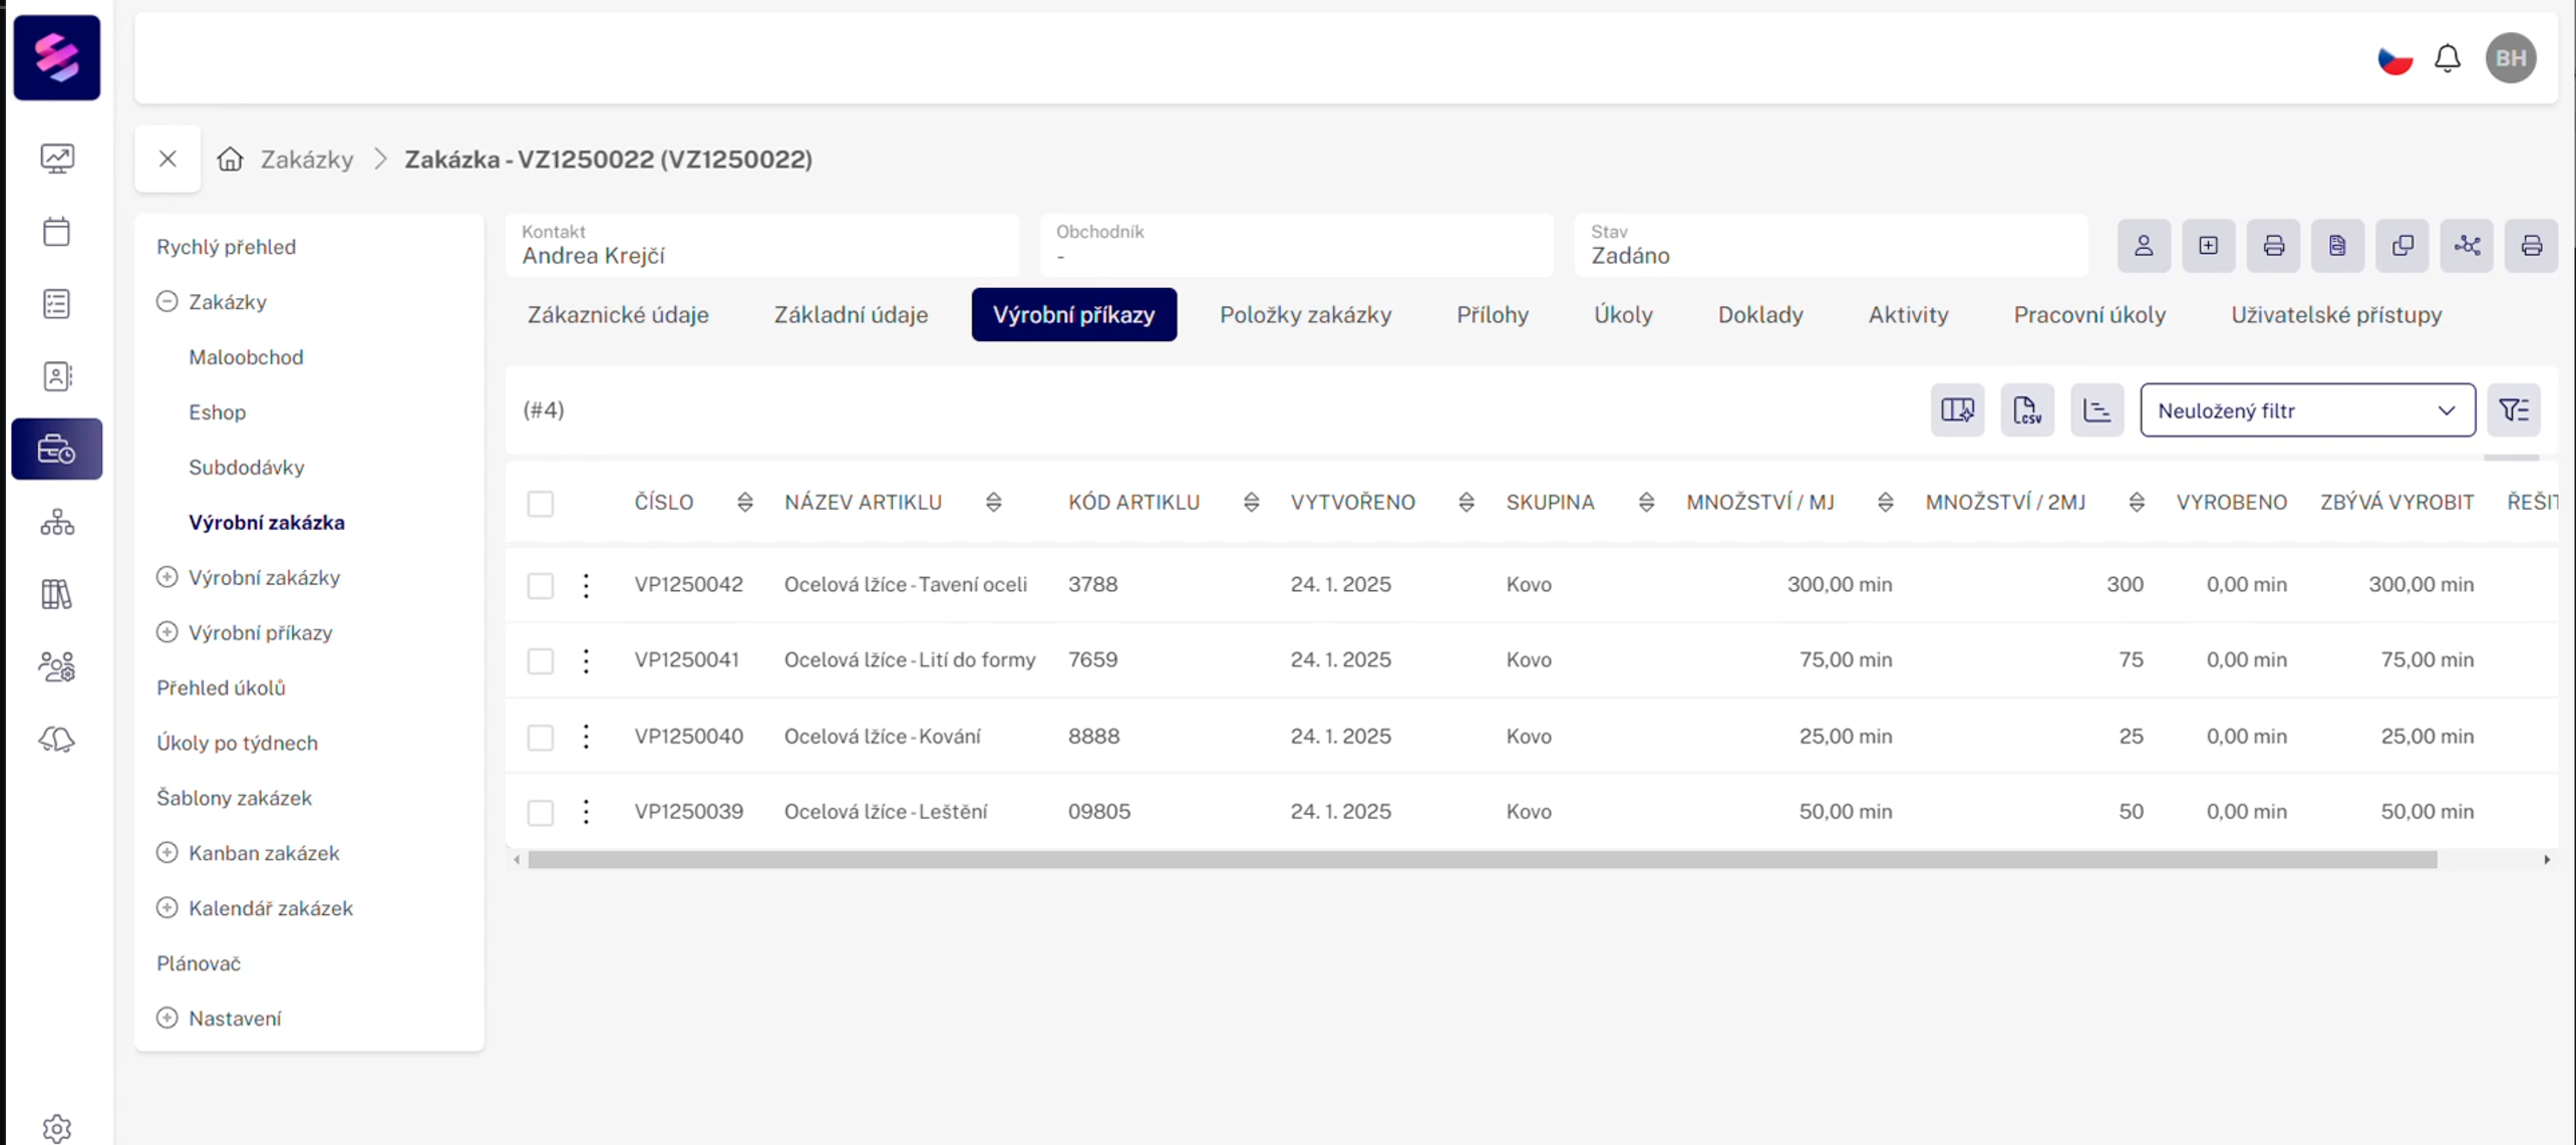Open the Úkoly tab
Viewport: 2576px width, 1145px height.
(1623, 315)
